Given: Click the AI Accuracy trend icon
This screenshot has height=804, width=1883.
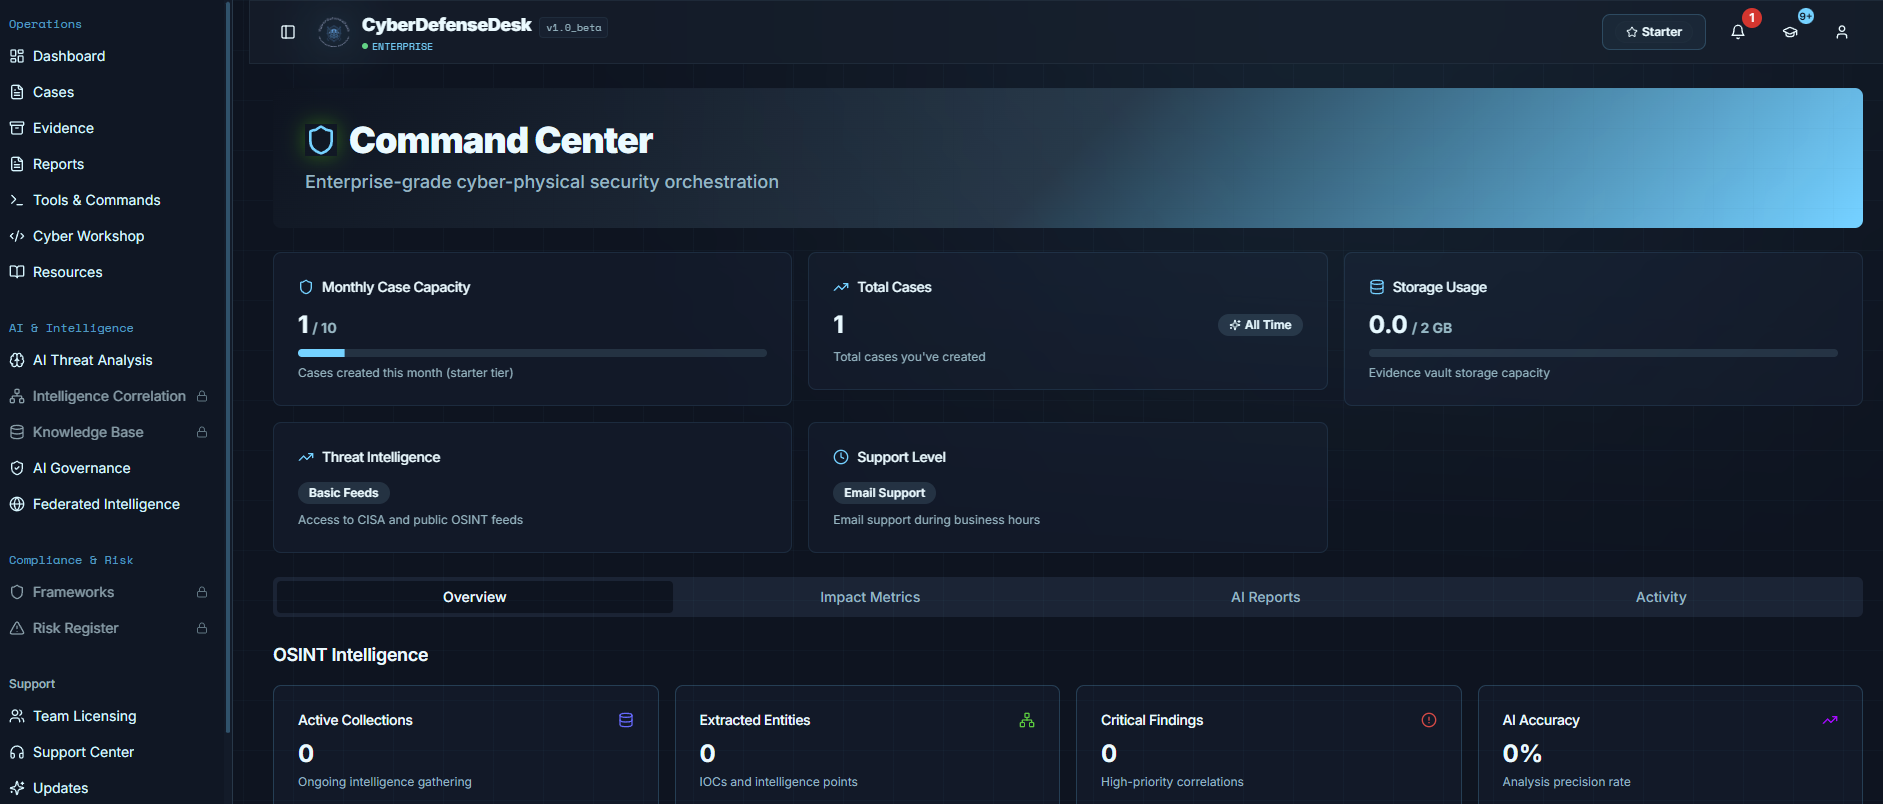Looking at the screenshot, I should [x=1830, y=720].
